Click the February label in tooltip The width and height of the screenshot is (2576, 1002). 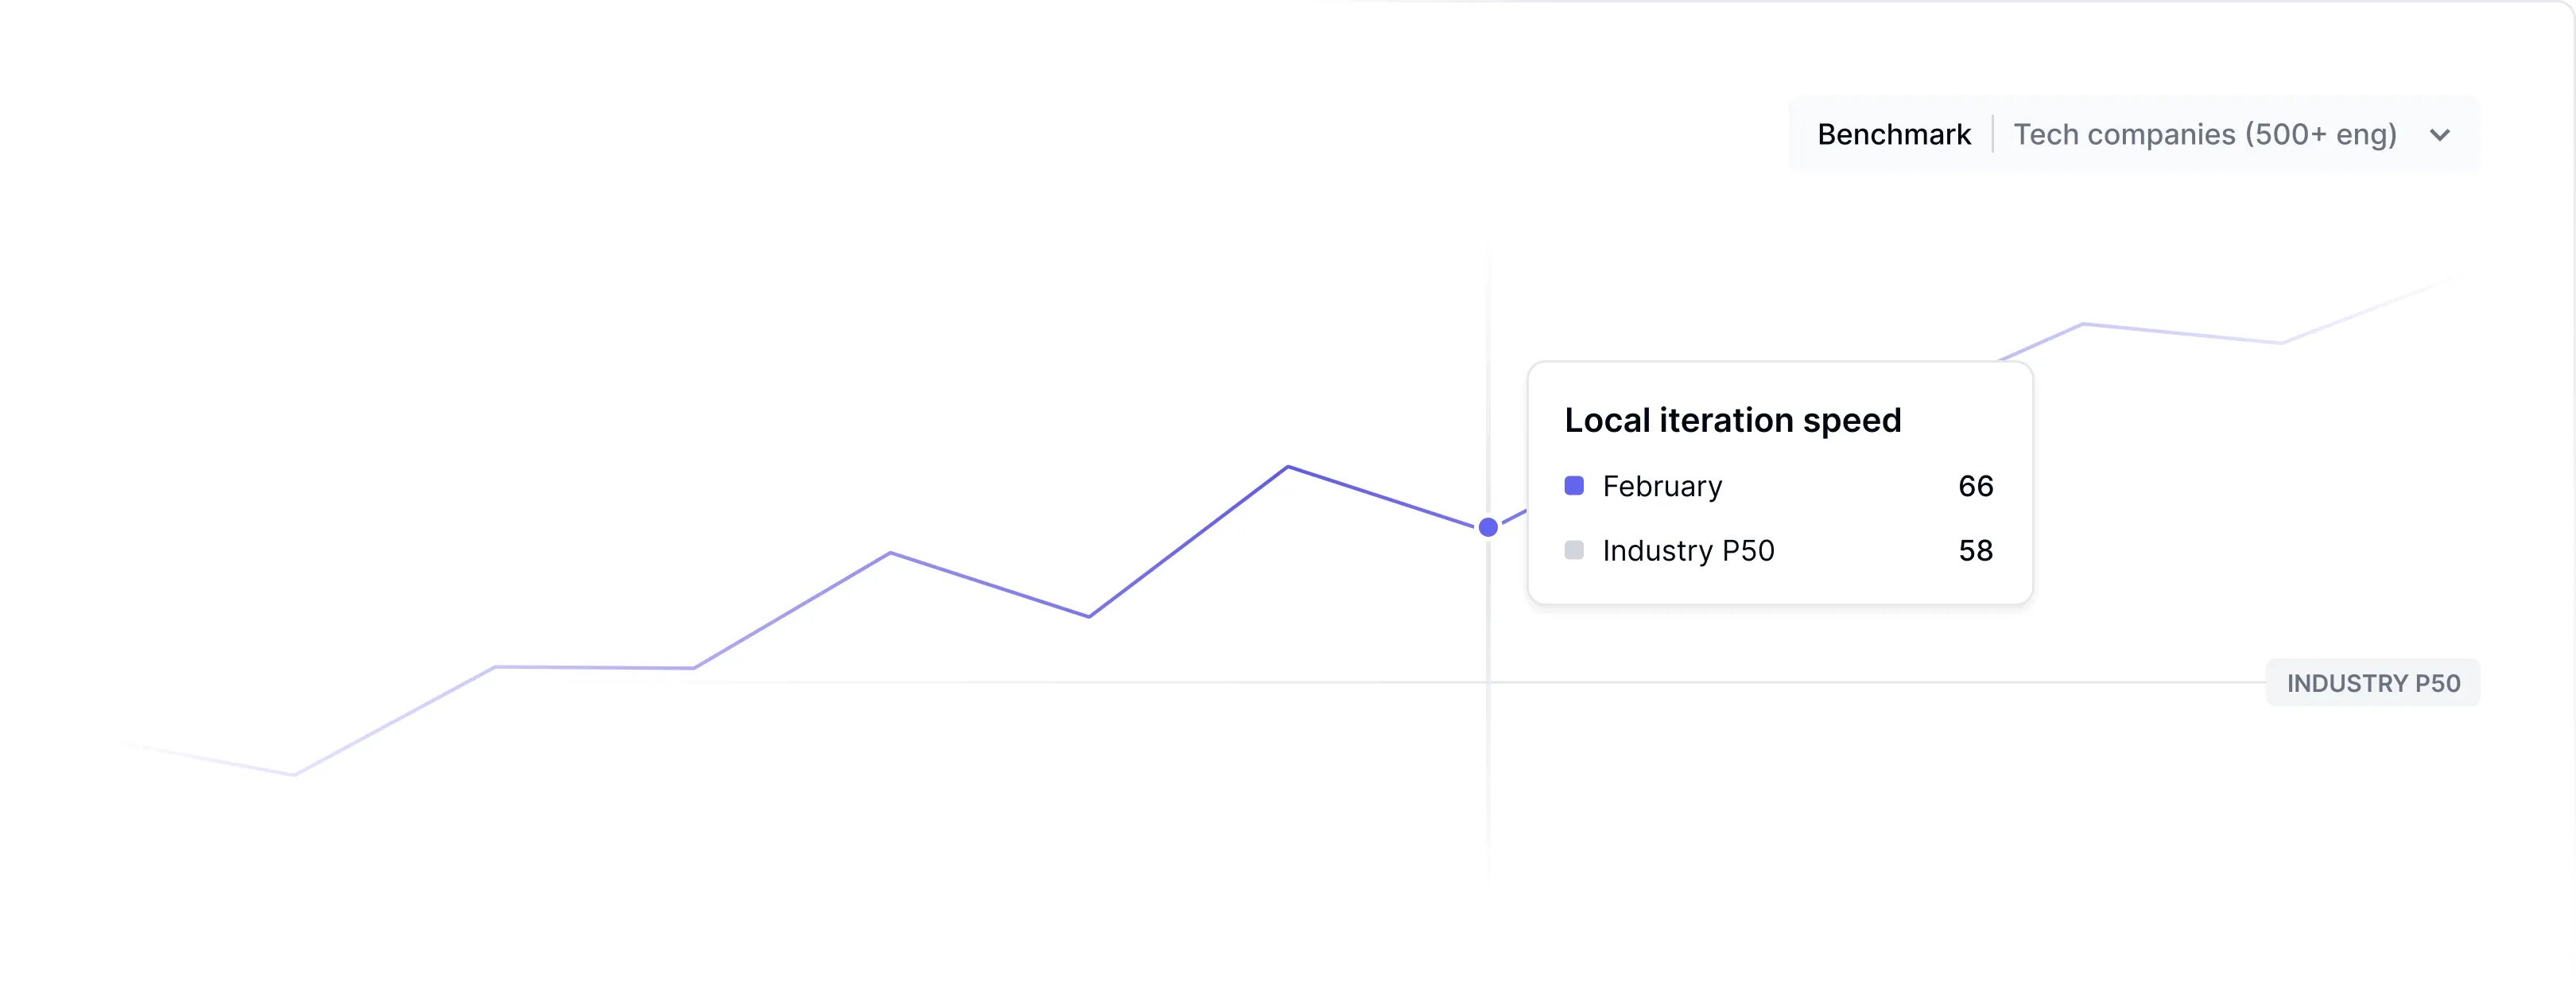[x=1662, y=486]
